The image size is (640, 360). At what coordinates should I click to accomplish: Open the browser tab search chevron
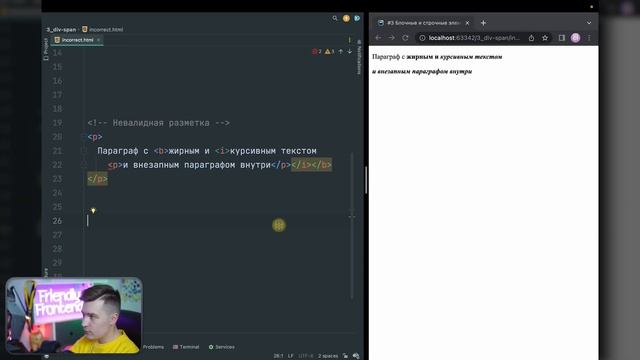[589, 23]
